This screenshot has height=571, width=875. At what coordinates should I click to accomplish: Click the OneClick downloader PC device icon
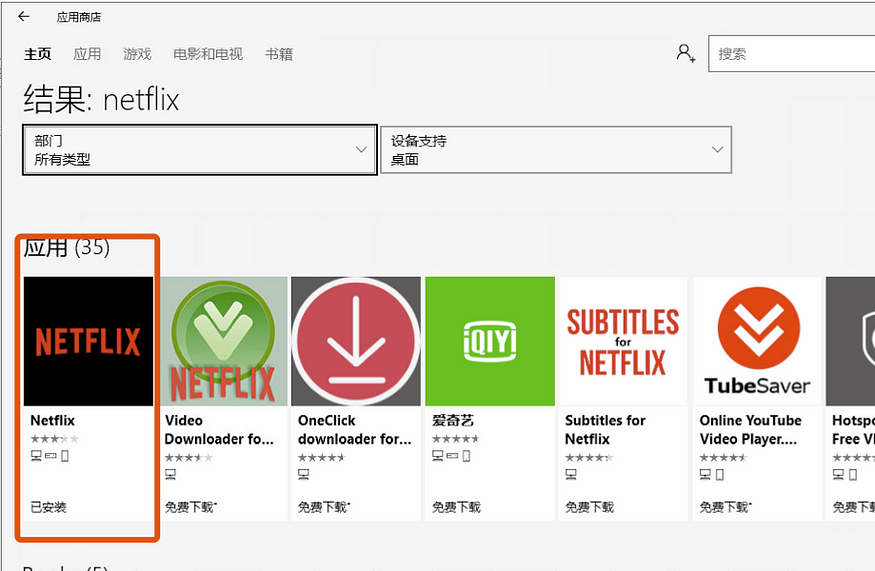click(x=304, y=474)
